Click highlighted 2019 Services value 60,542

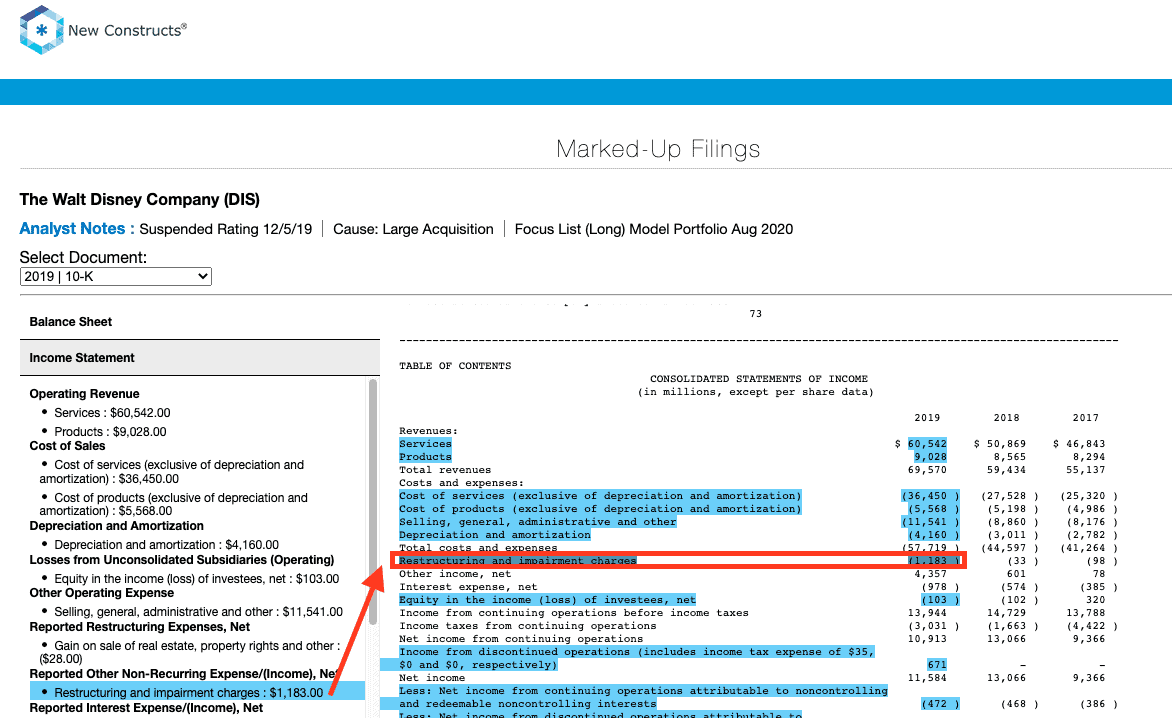(x=928, y=444)
